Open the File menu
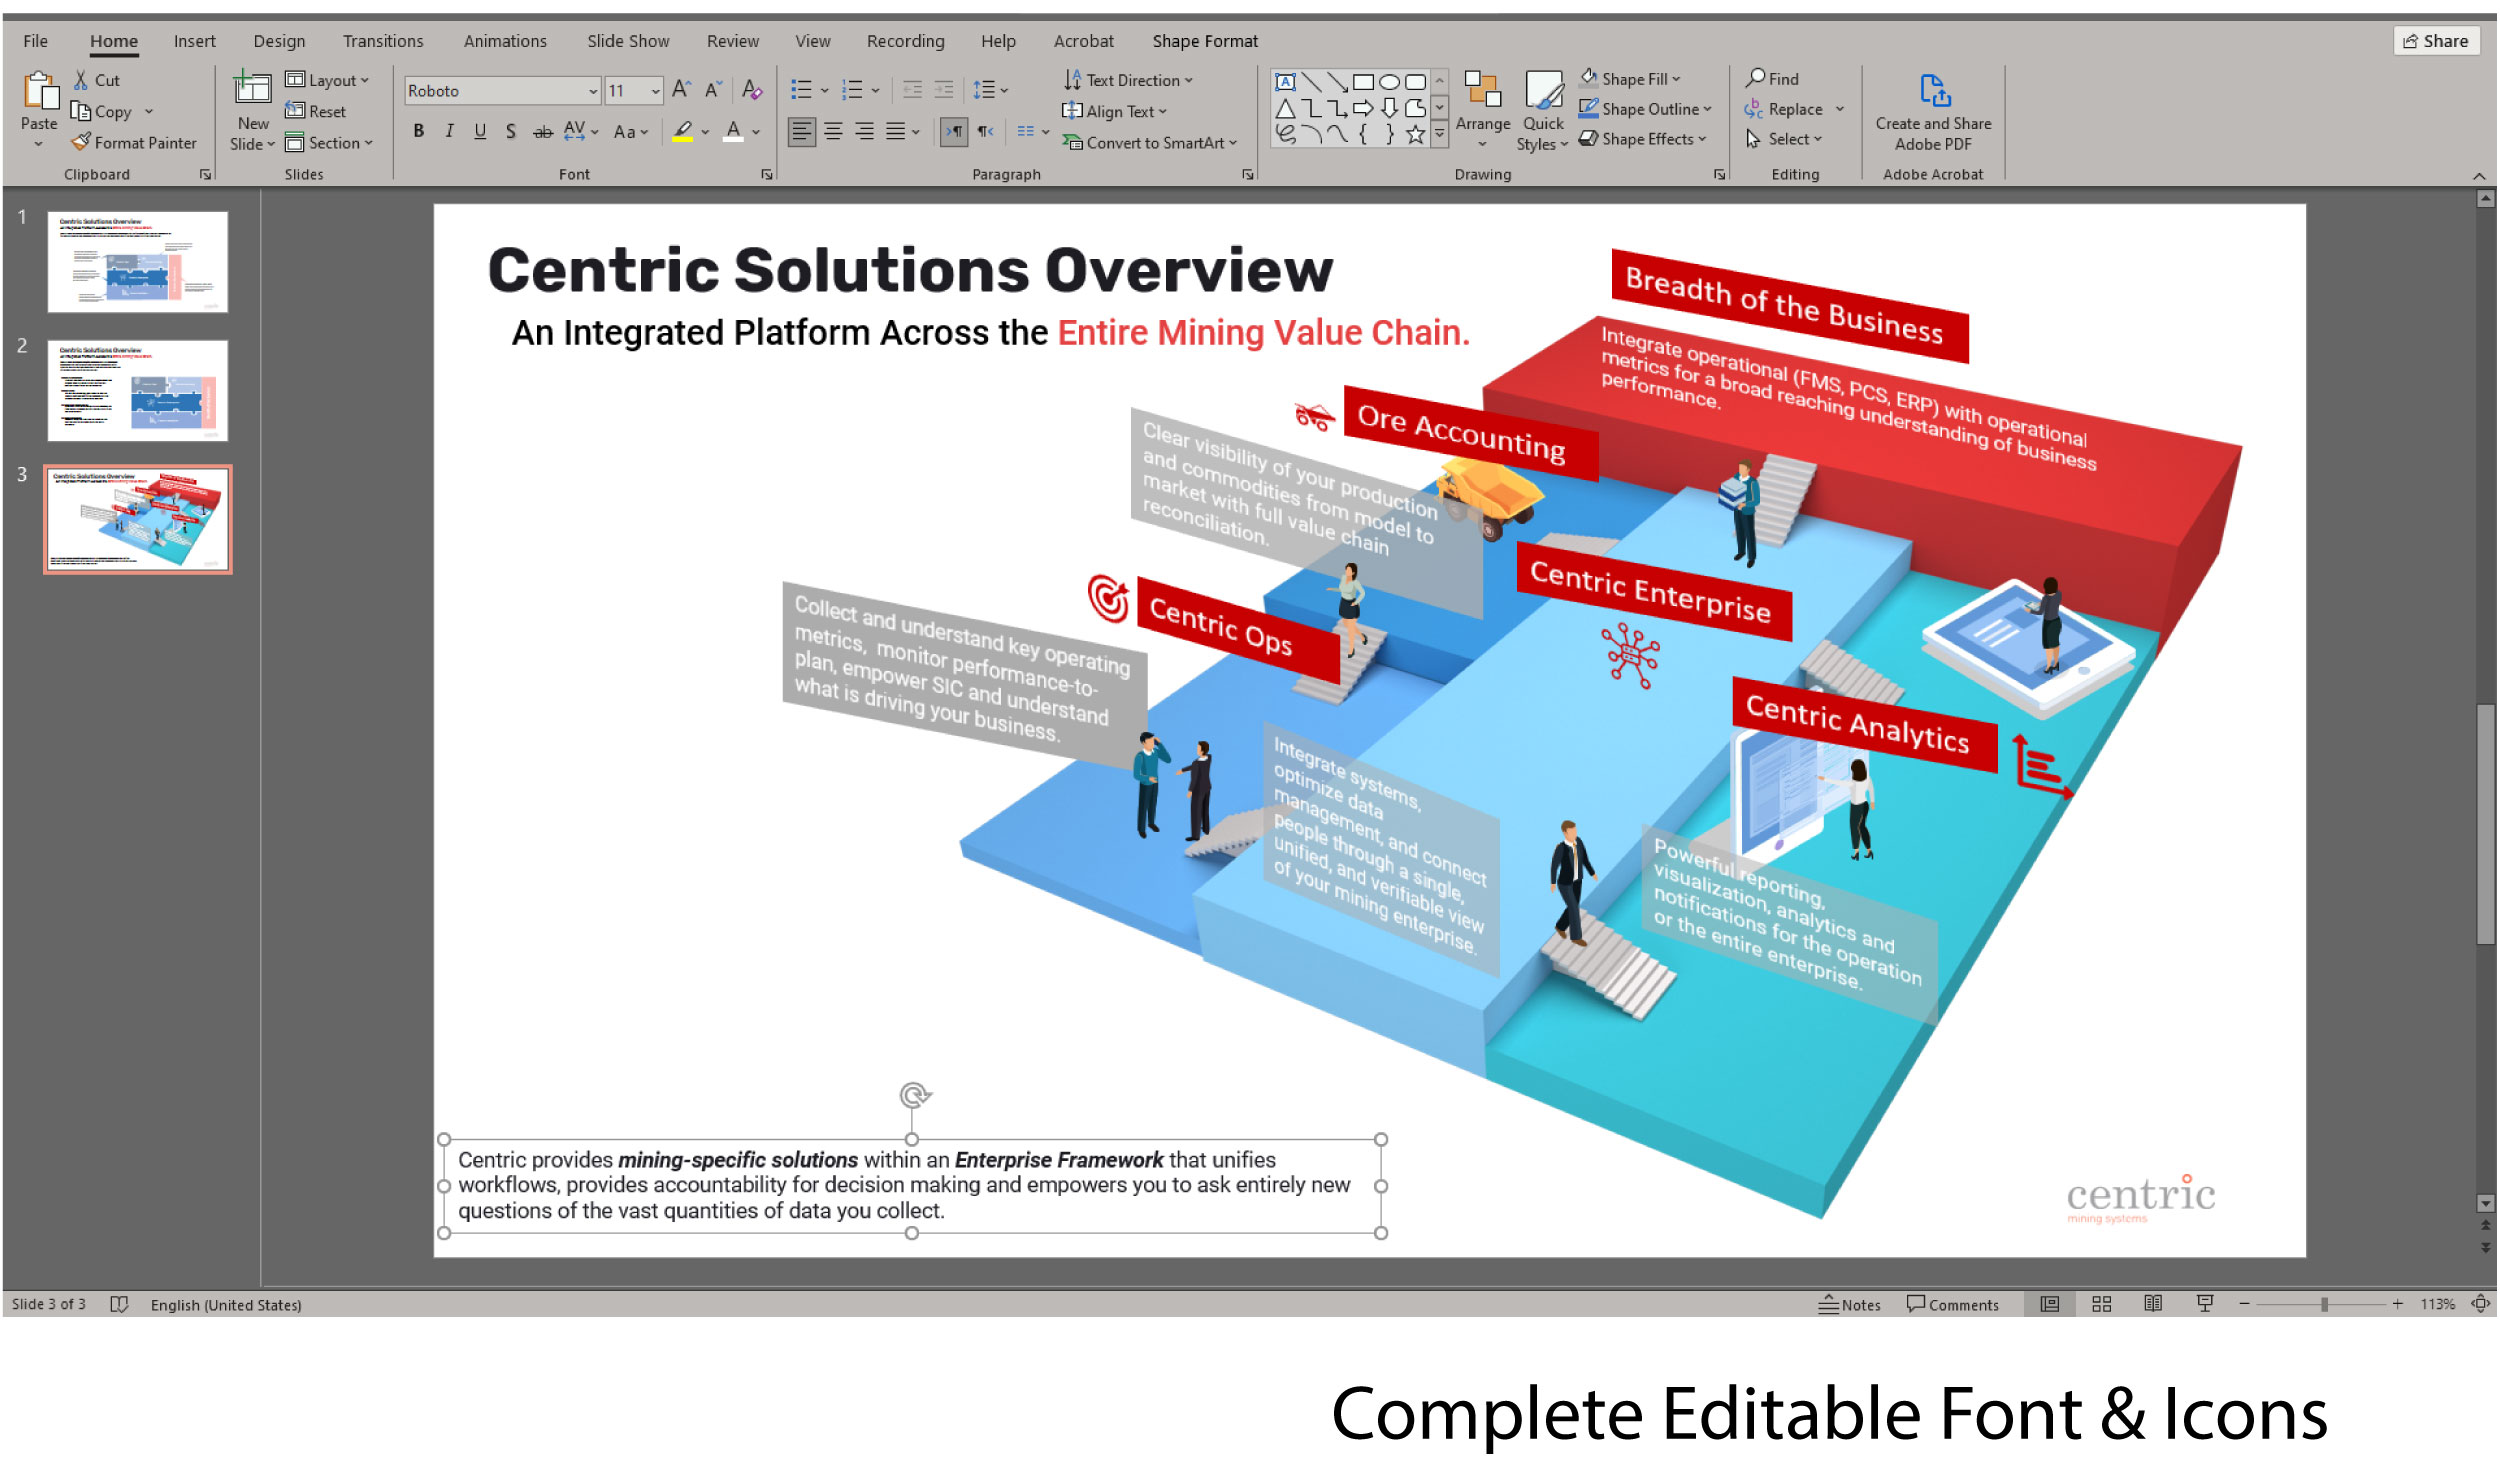The height and width of the screenshot is (1474, 2500). tap(35, 41)
